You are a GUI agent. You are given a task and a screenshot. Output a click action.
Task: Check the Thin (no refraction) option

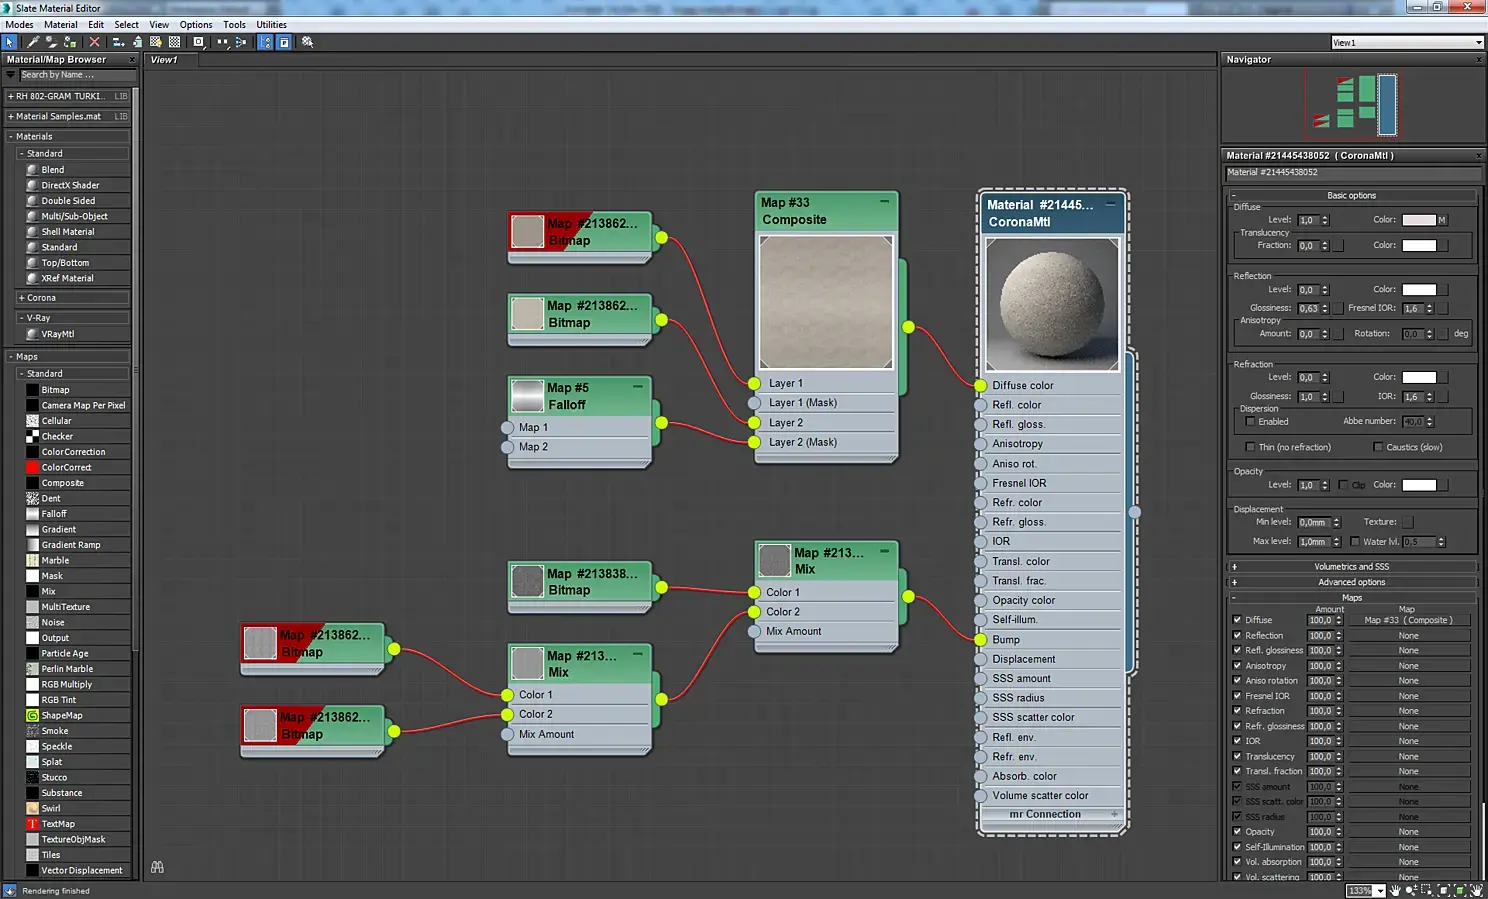tap(1250, 447)
